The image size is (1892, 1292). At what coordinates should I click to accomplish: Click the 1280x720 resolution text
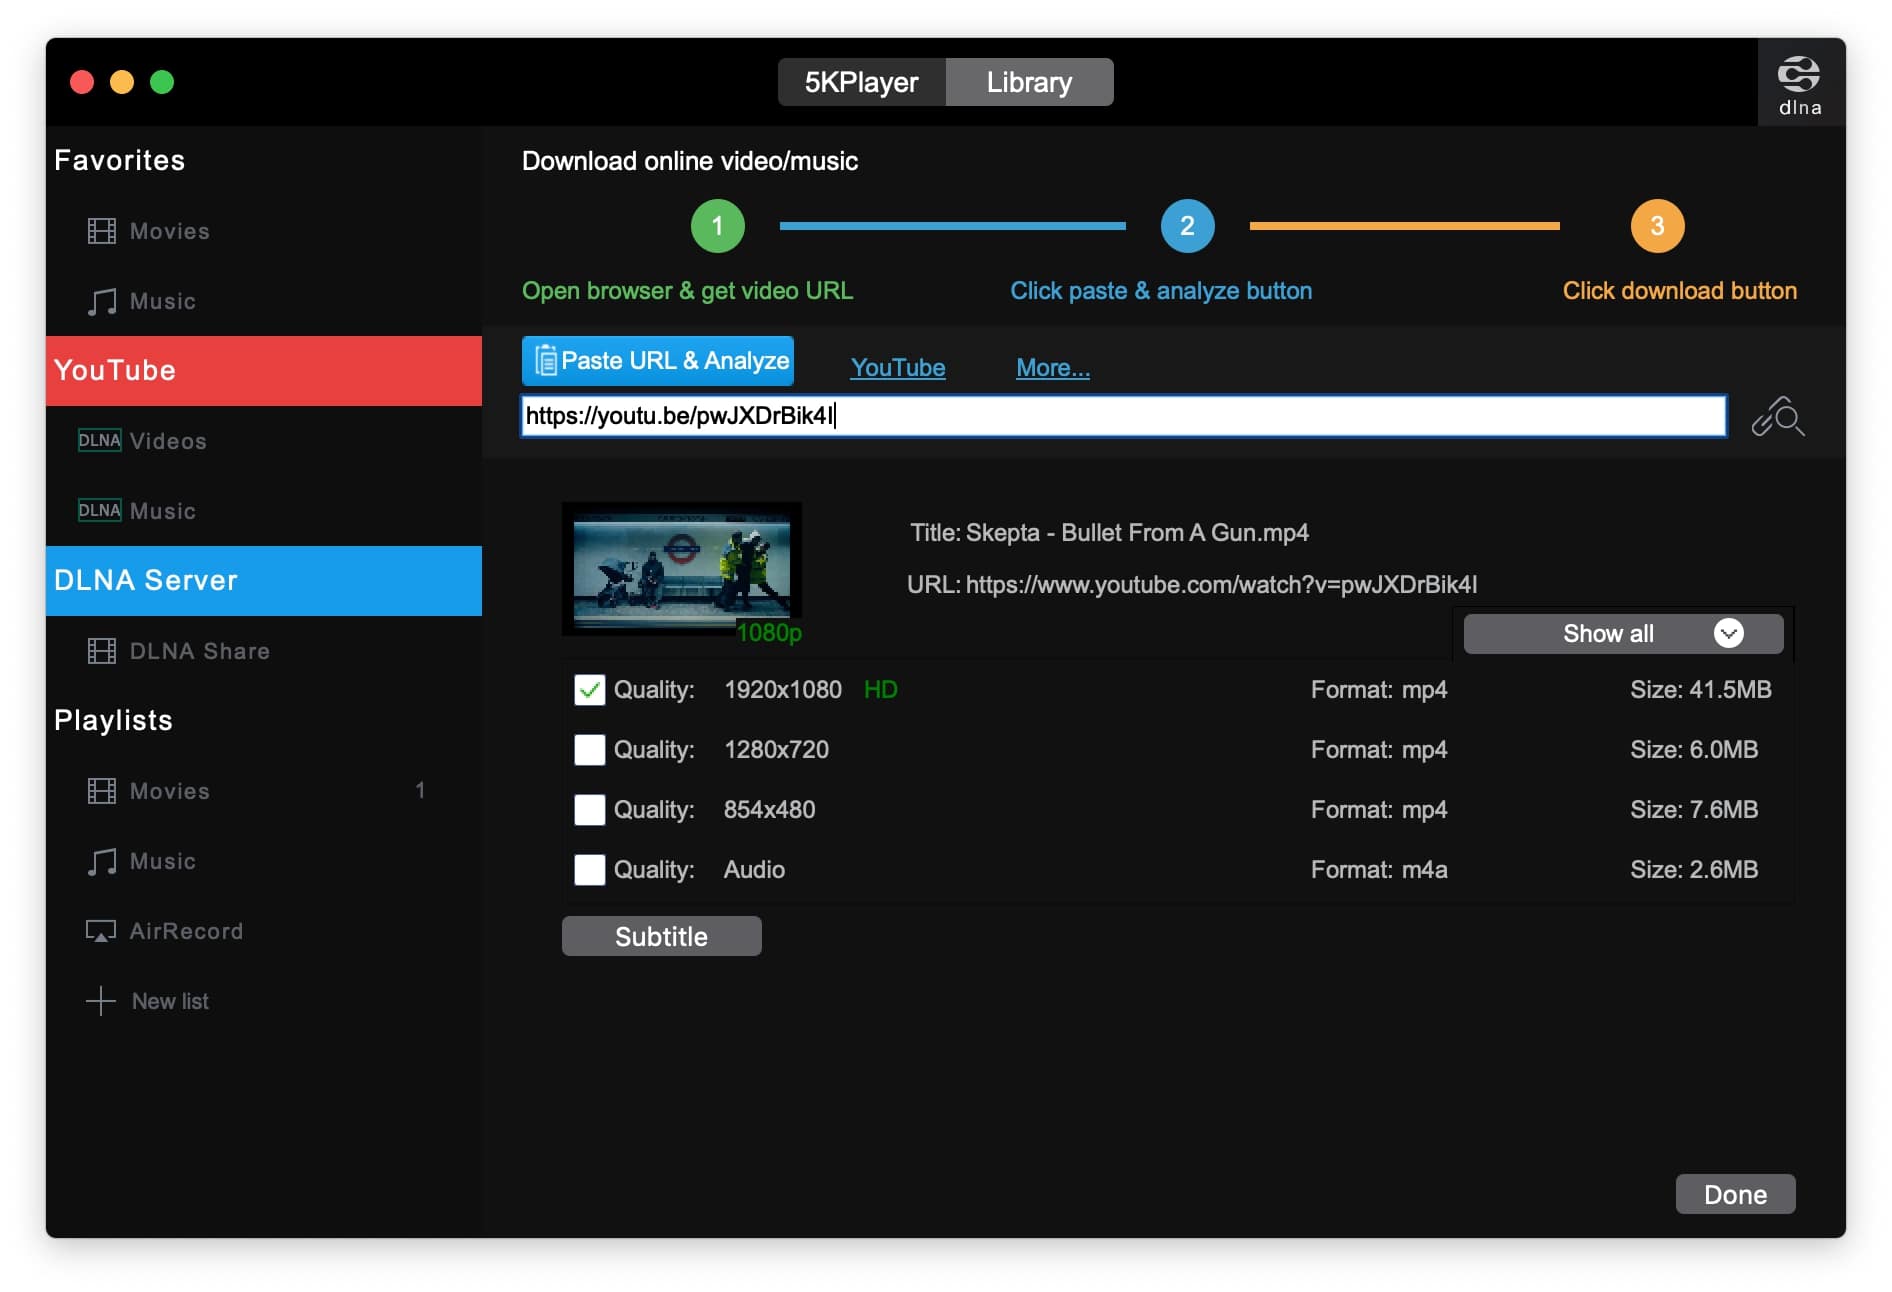776,750
